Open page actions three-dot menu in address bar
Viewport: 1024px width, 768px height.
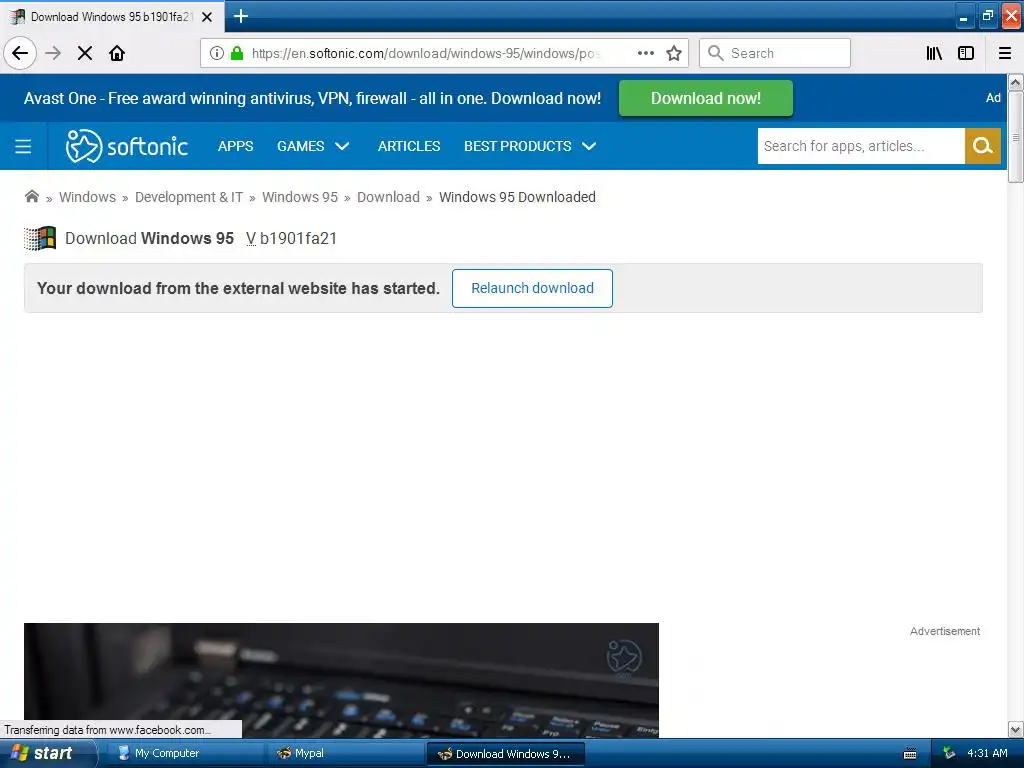[x=646, y=53]
